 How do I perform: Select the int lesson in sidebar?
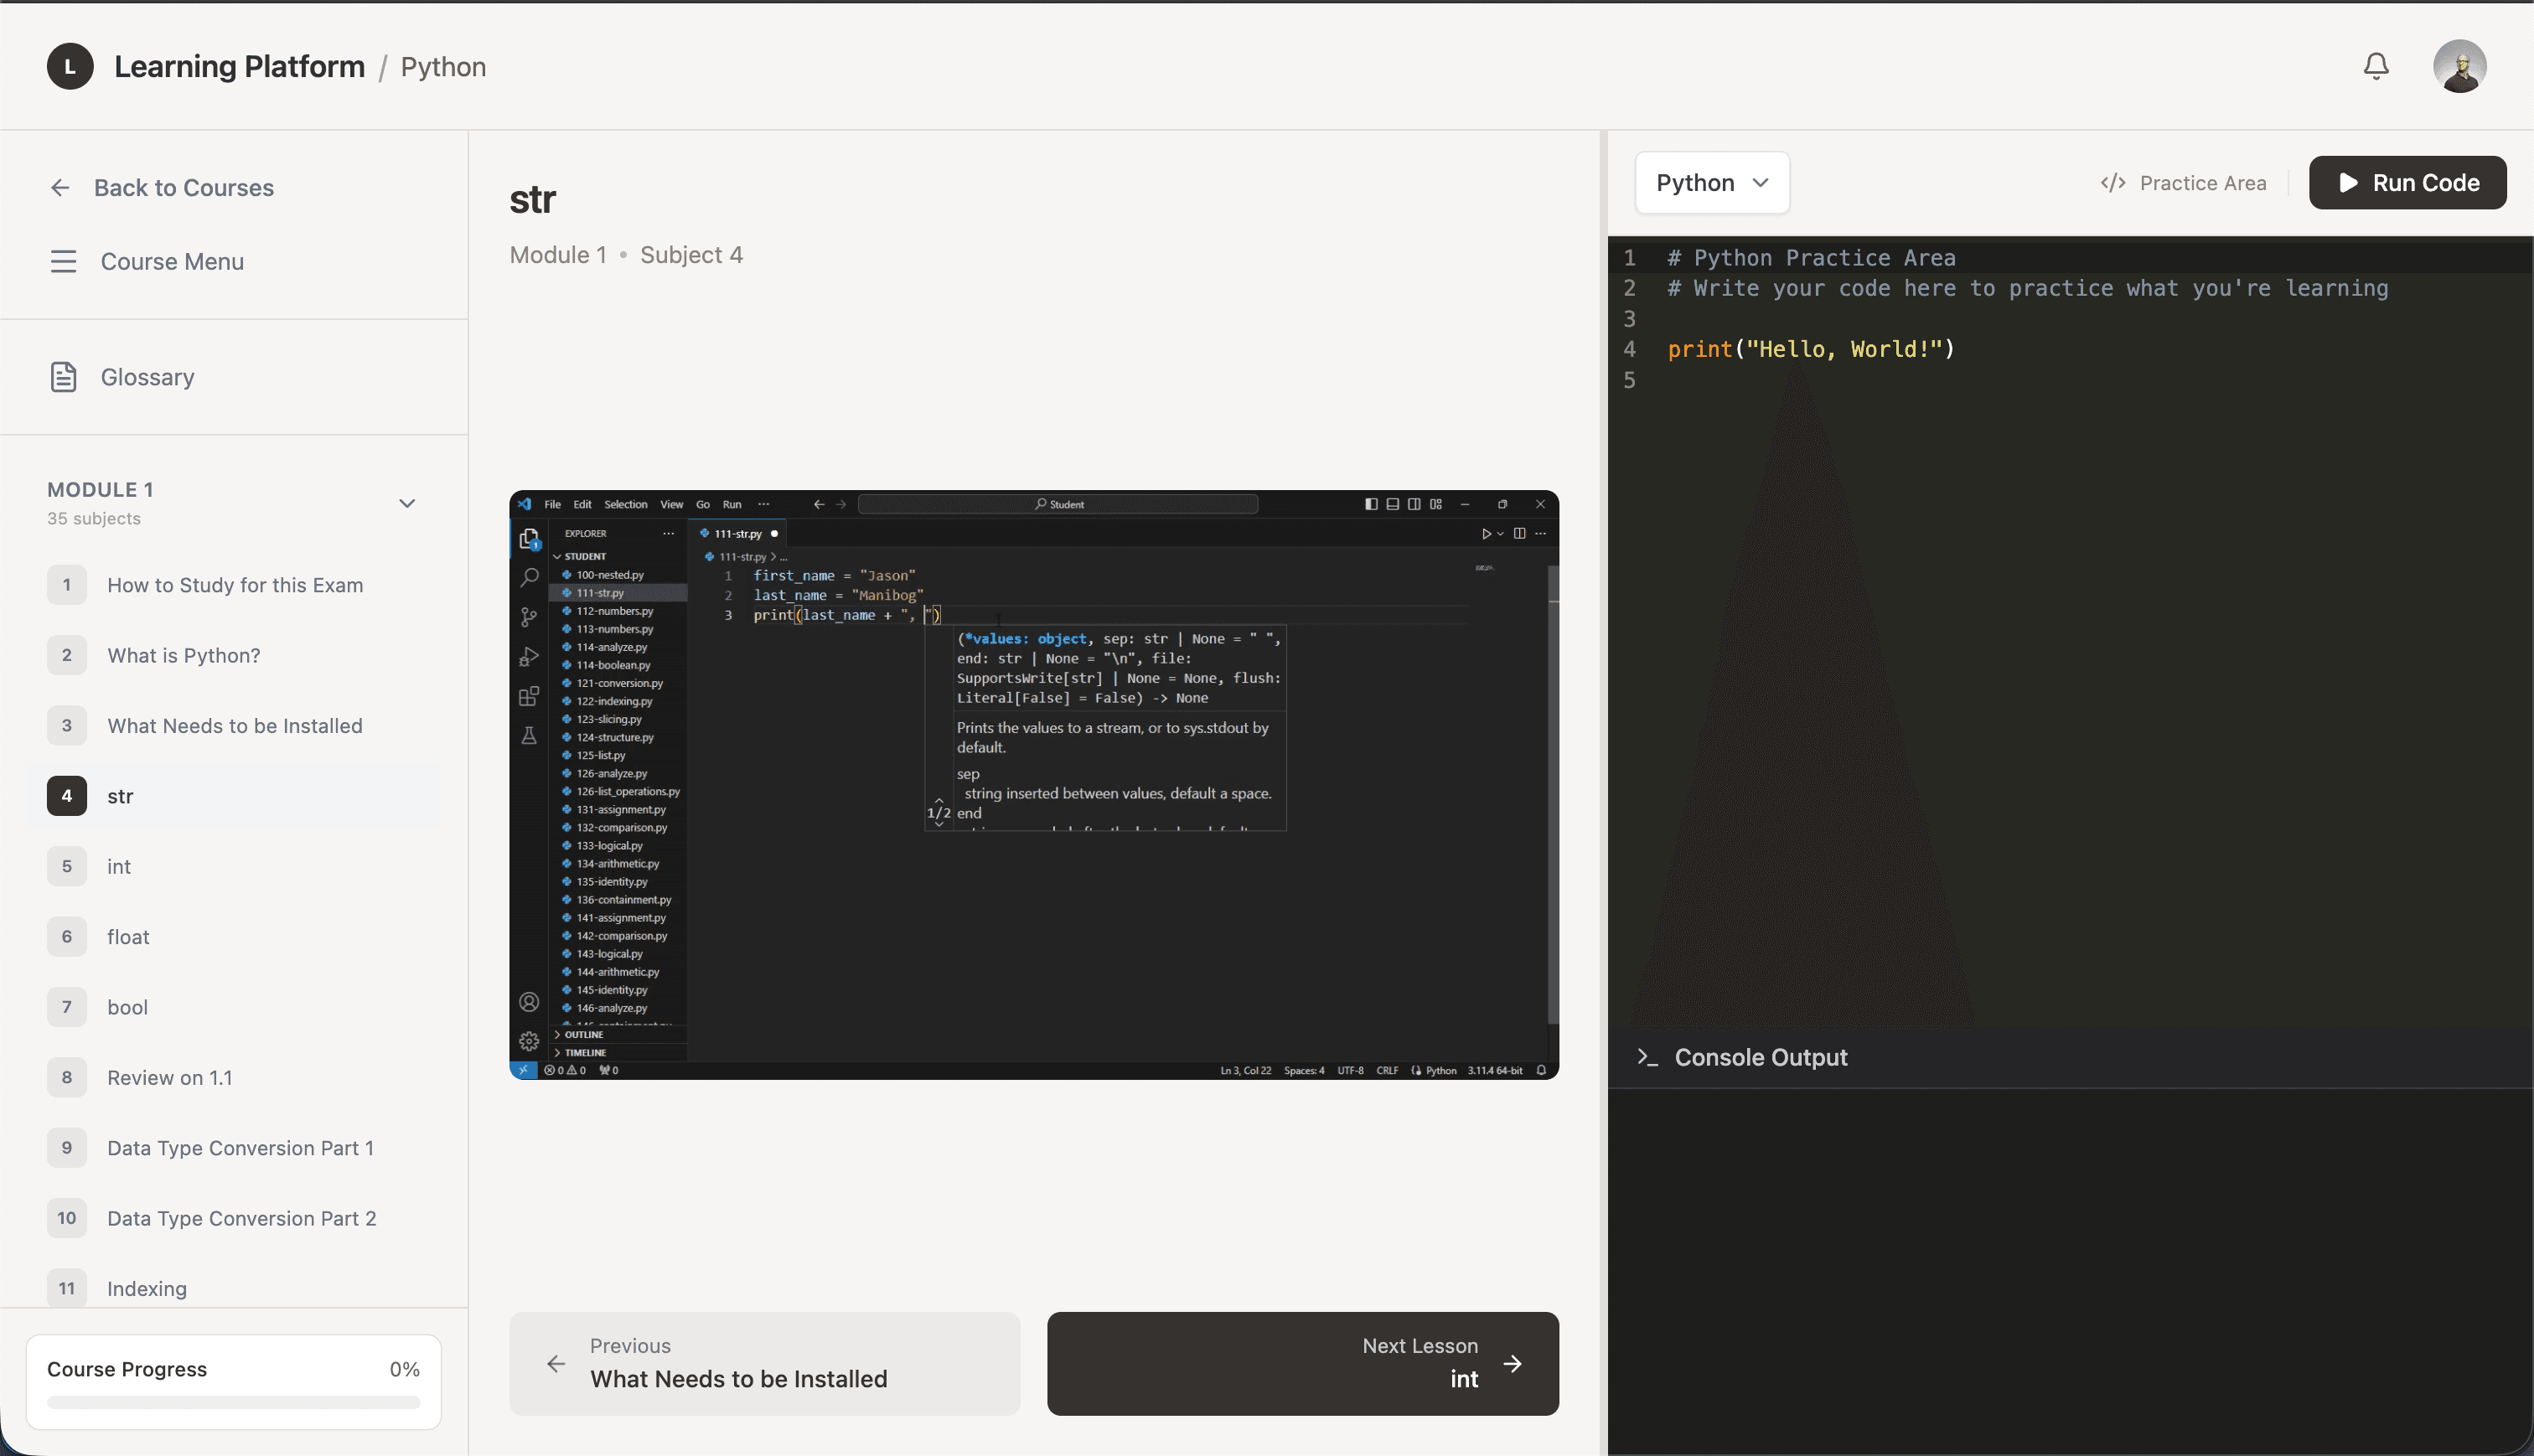pyautogui.click(x=119, y=866)
